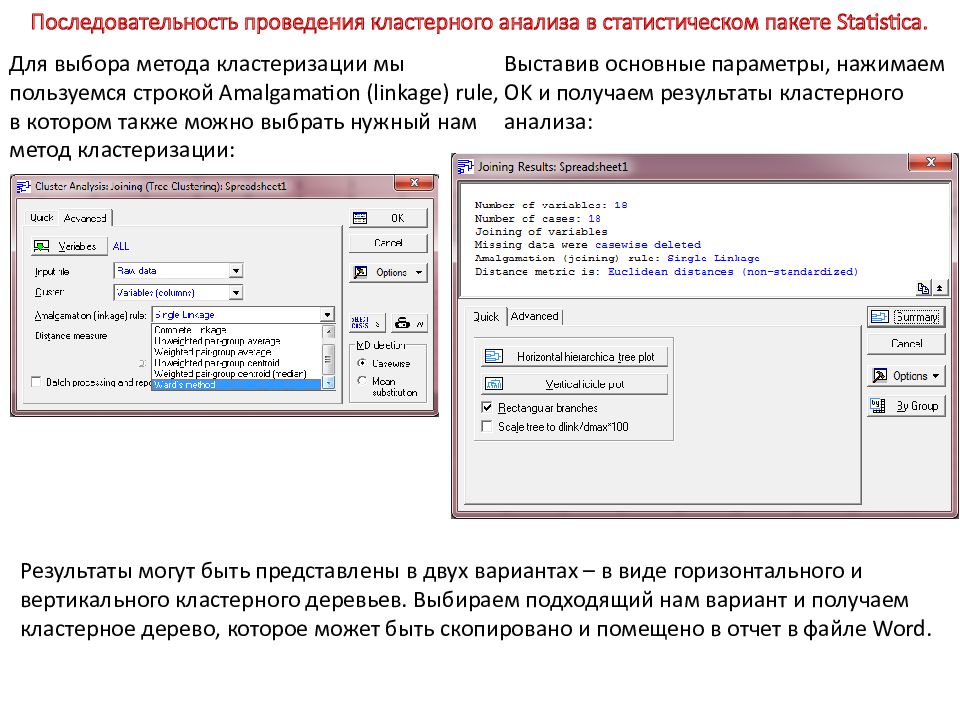Enable Batch processing and reporting checkbox

[x=36, y=382]
